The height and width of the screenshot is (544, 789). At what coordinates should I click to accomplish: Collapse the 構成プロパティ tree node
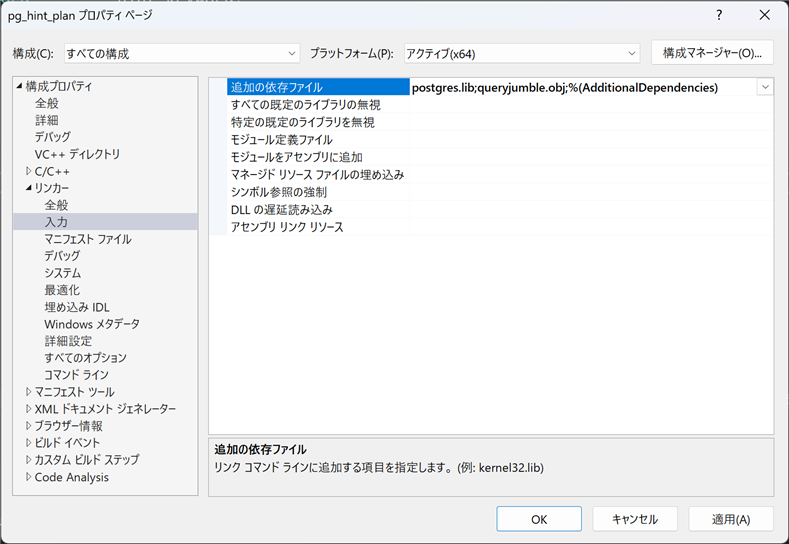(19, 86)
